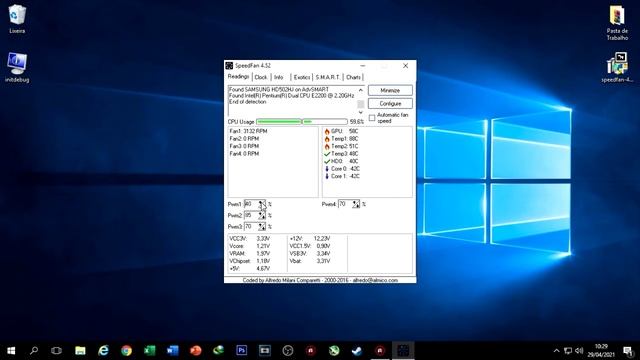Image resolution: width=640 pixels, height=360 pixels.
Task: Click the Pwm1 spinner arrows
Action: click(x=262, y=204)
